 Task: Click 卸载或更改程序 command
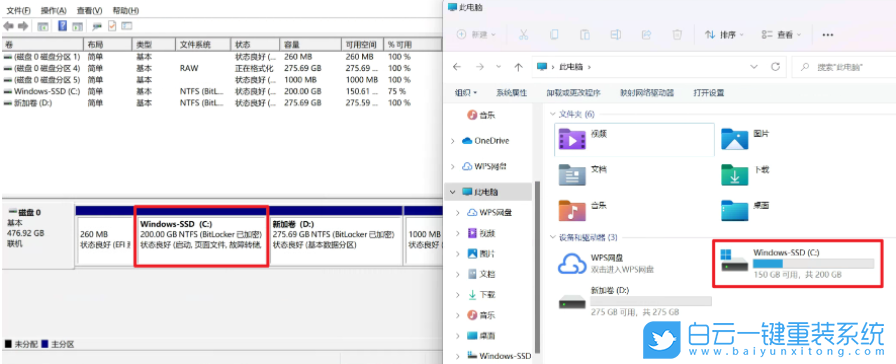[x=573, y=93]
